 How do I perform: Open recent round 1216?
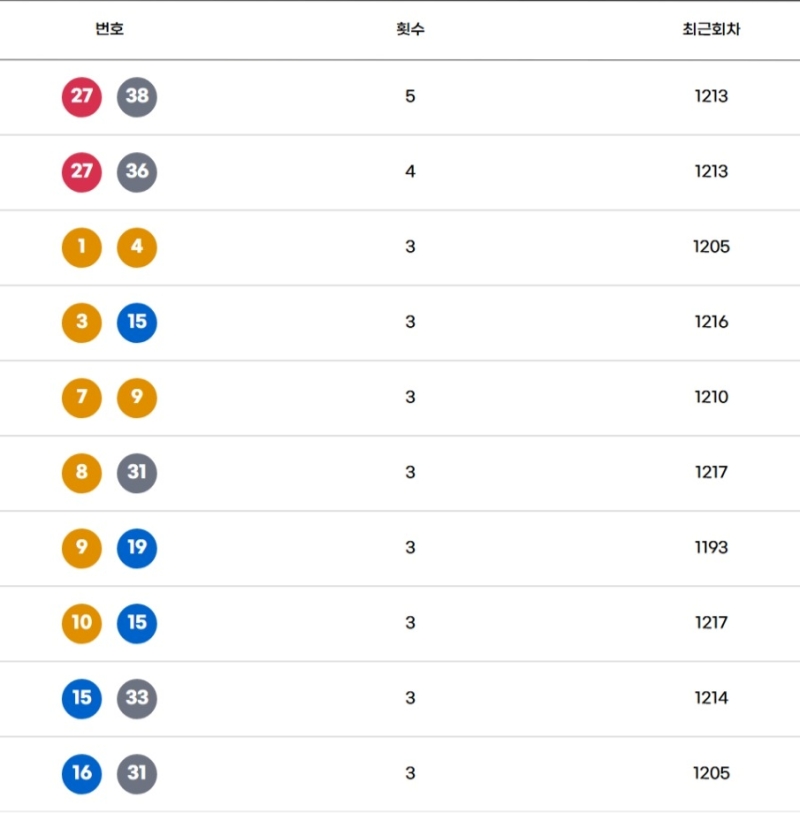(x=711, y=322)
